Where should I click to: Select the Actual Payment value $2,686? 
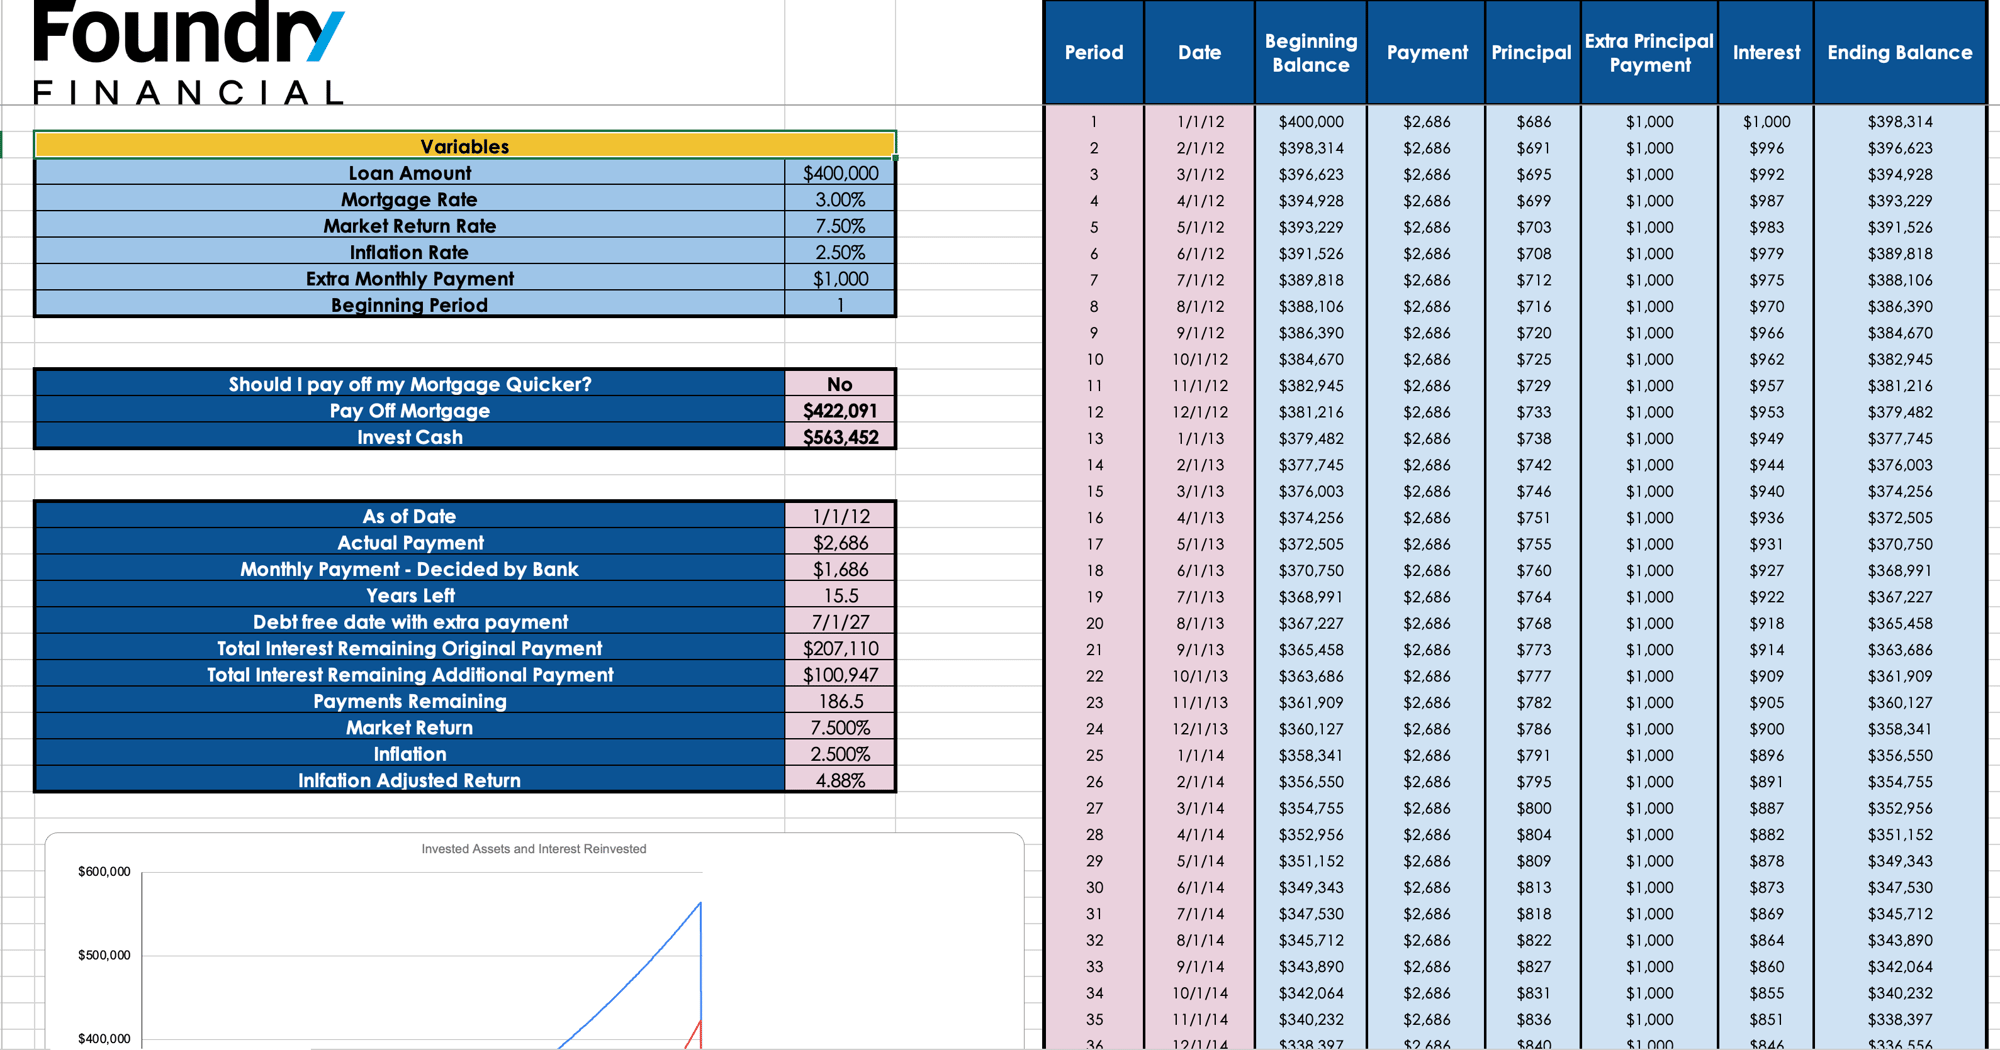click(x=840, y=543)
